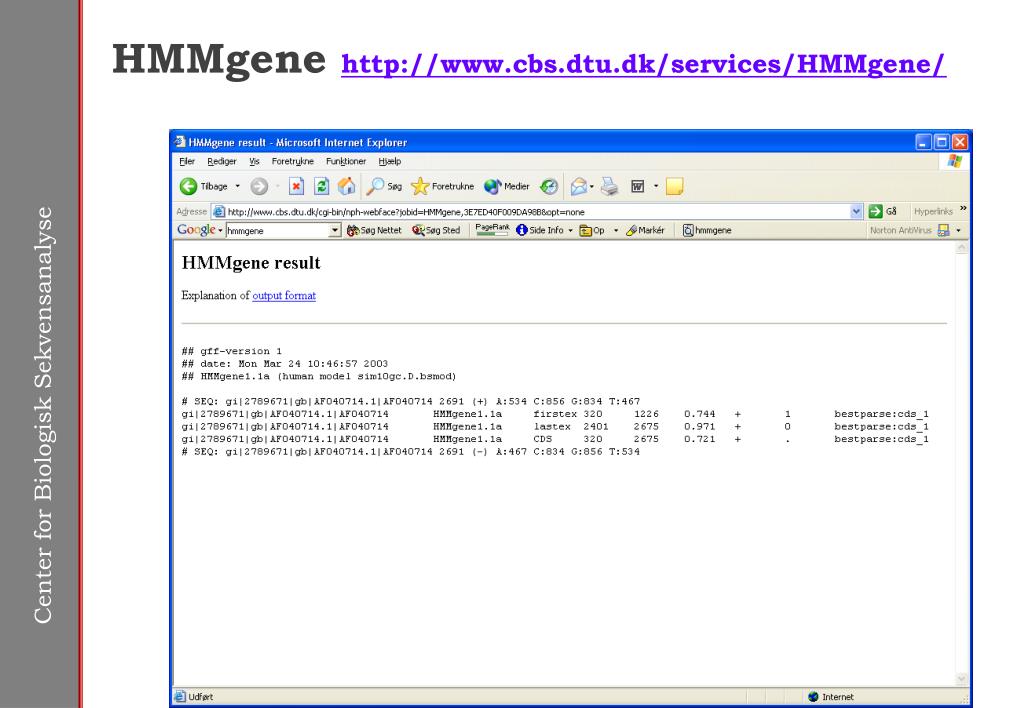The image size is (1023, 708).
Task: Click Internet zone globe in status bar
Action: 813,697
